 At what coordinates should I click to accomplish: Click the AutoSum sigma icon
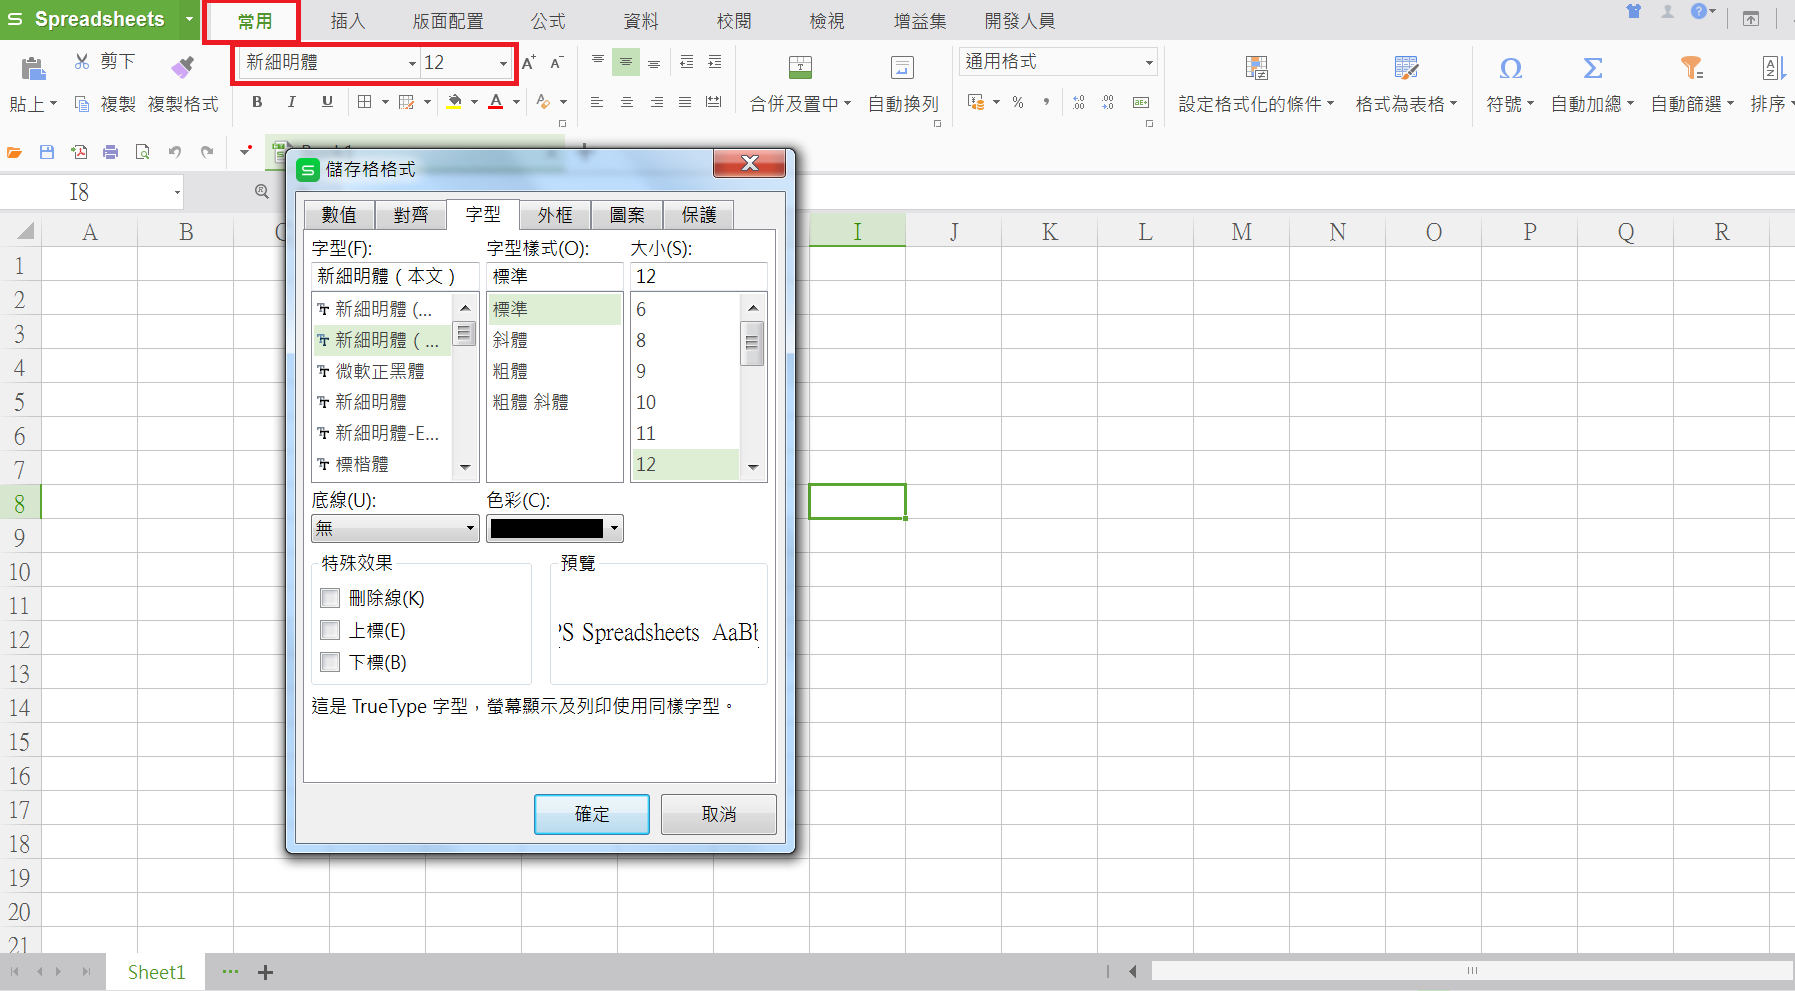[1592, 67]
